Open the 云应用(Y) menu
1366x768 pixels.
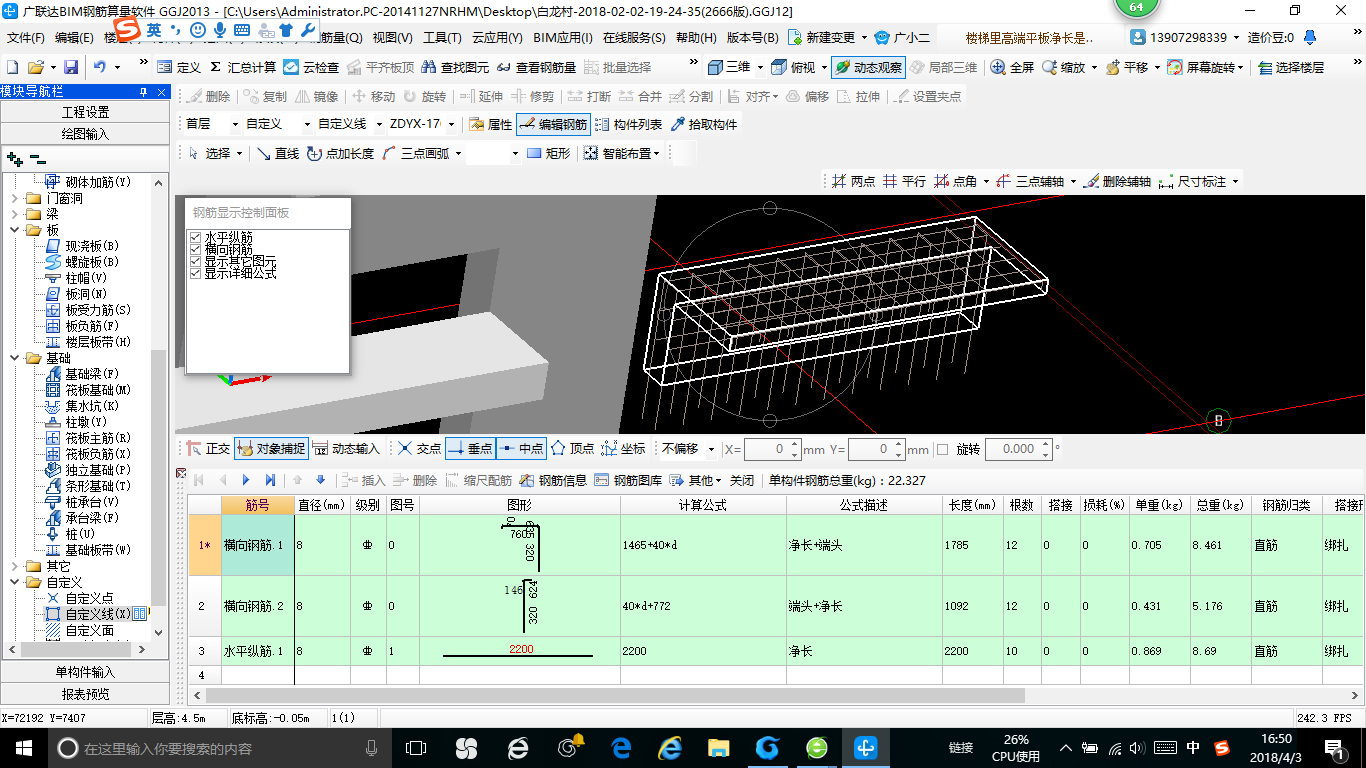(497, 37)
